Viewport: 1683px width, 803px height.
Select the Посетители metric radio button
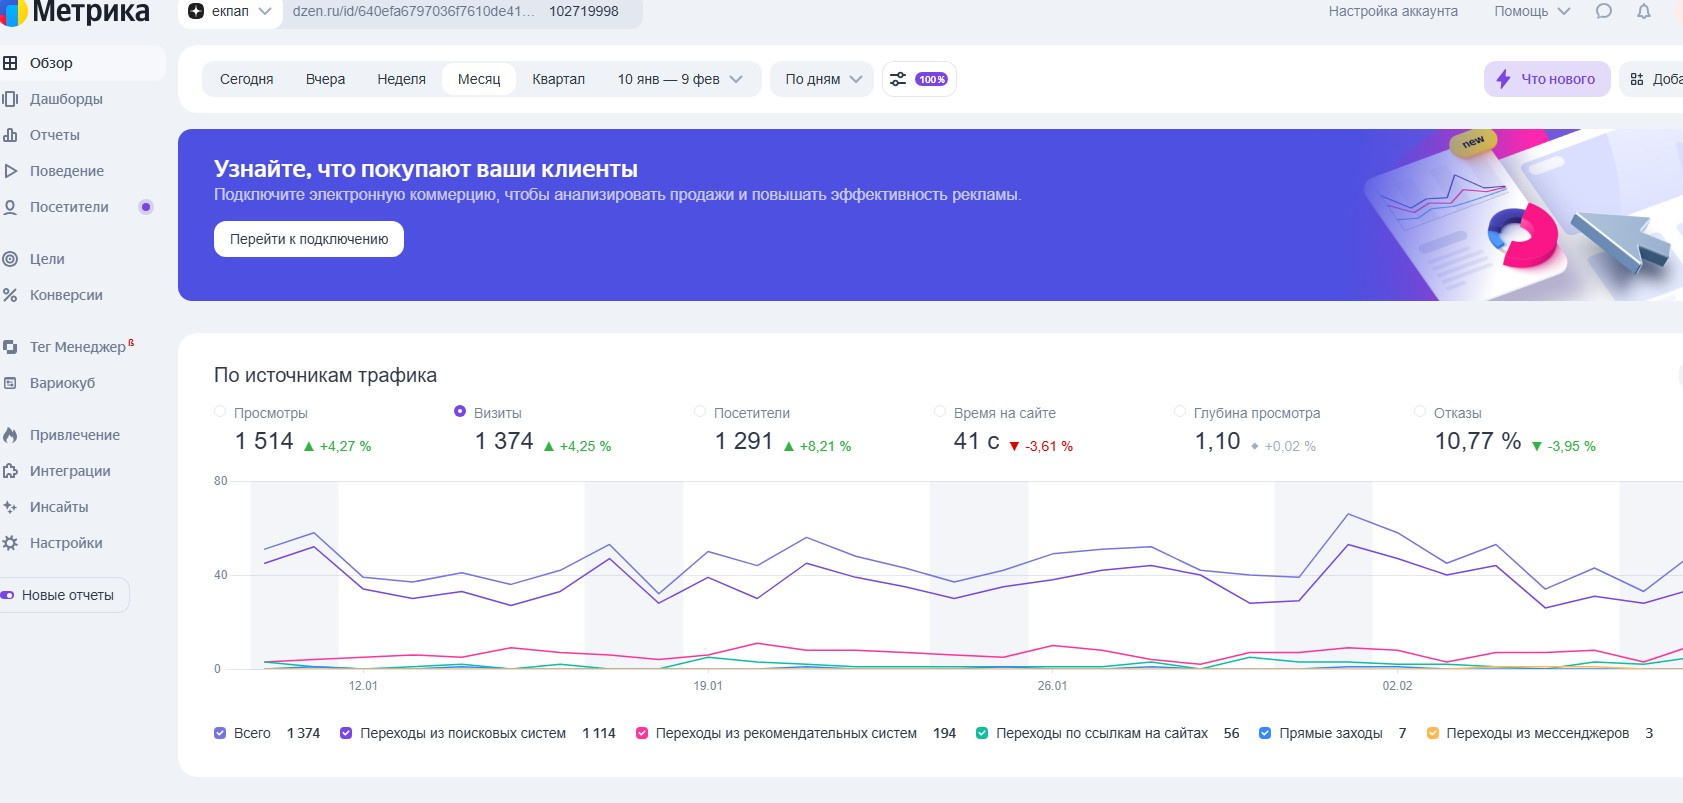click(x=700, y=412)
